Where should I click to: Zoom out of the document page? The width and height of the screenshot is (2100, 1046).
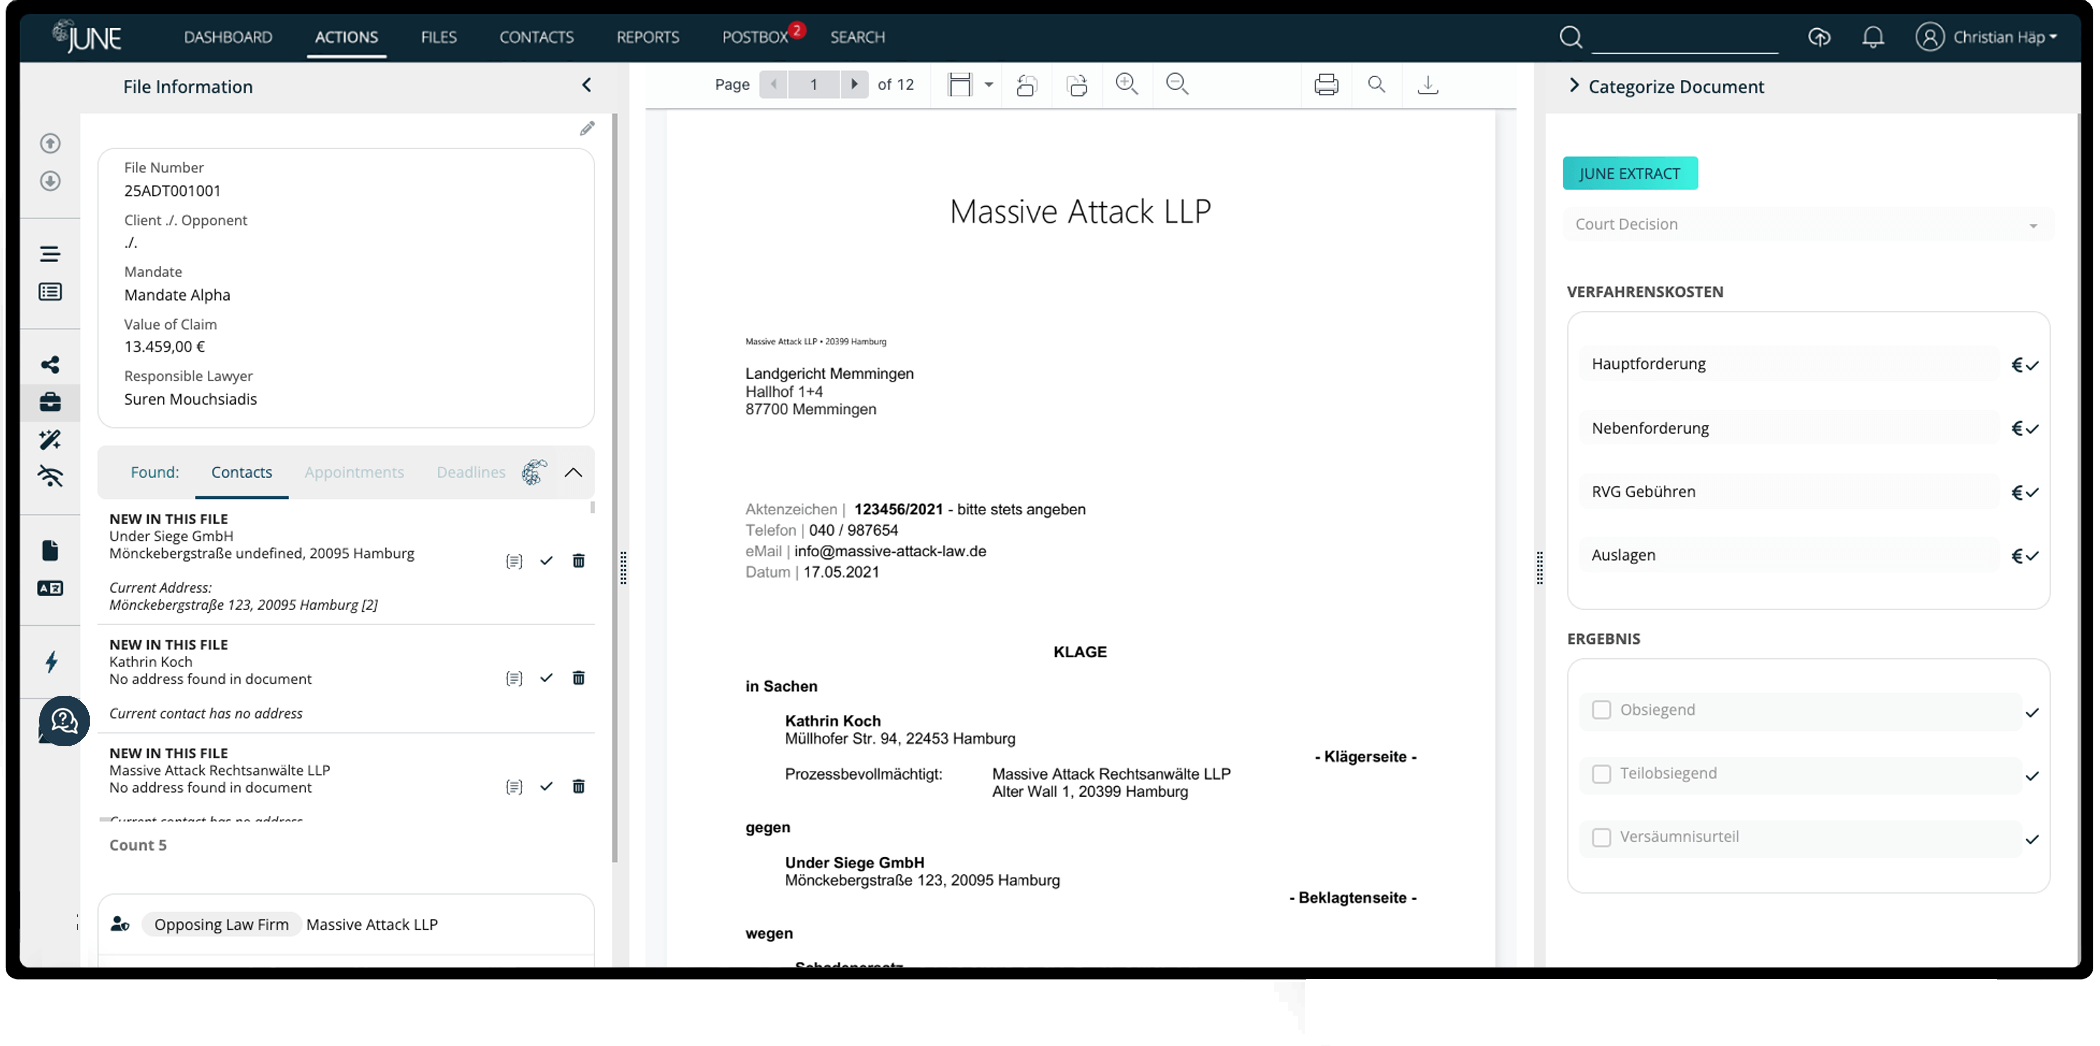pyautogui.click(x=1177, y=85)
